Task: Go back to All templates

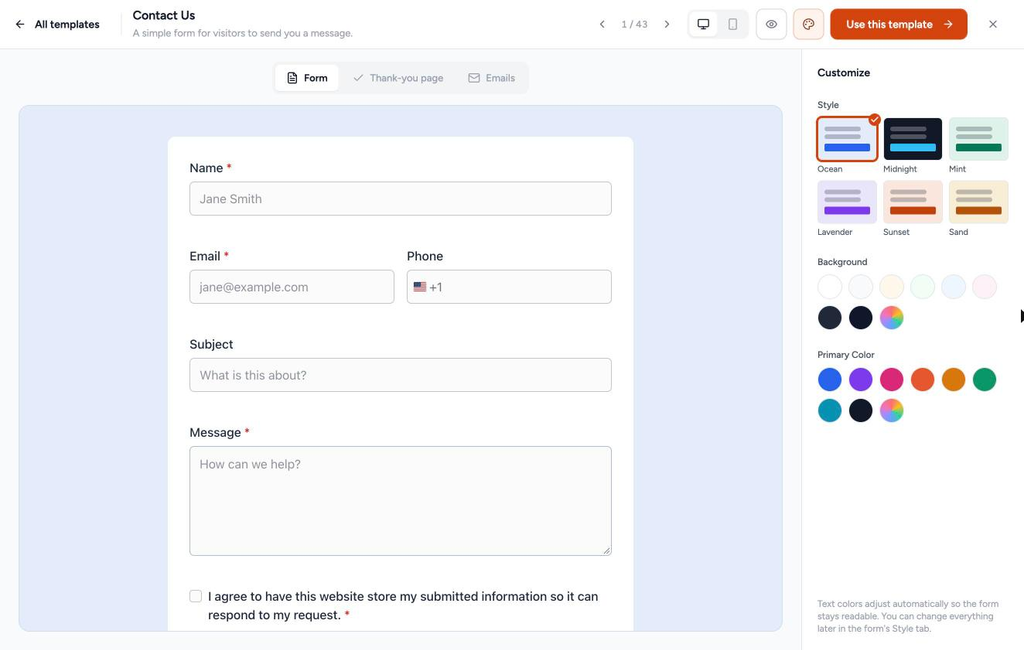Action: 57,24
